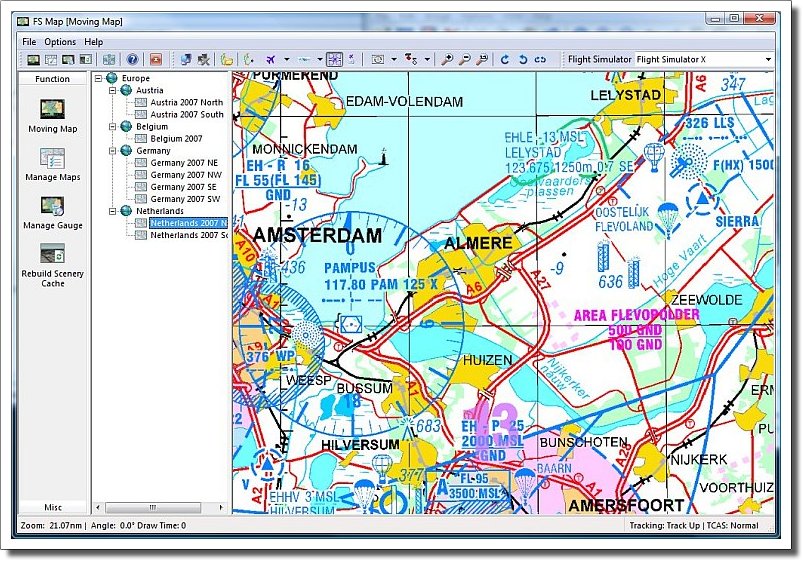Viewport: 803px width, 561px height.
Task: Collapse the Belgium tree node
Action: tap(113, 127)
